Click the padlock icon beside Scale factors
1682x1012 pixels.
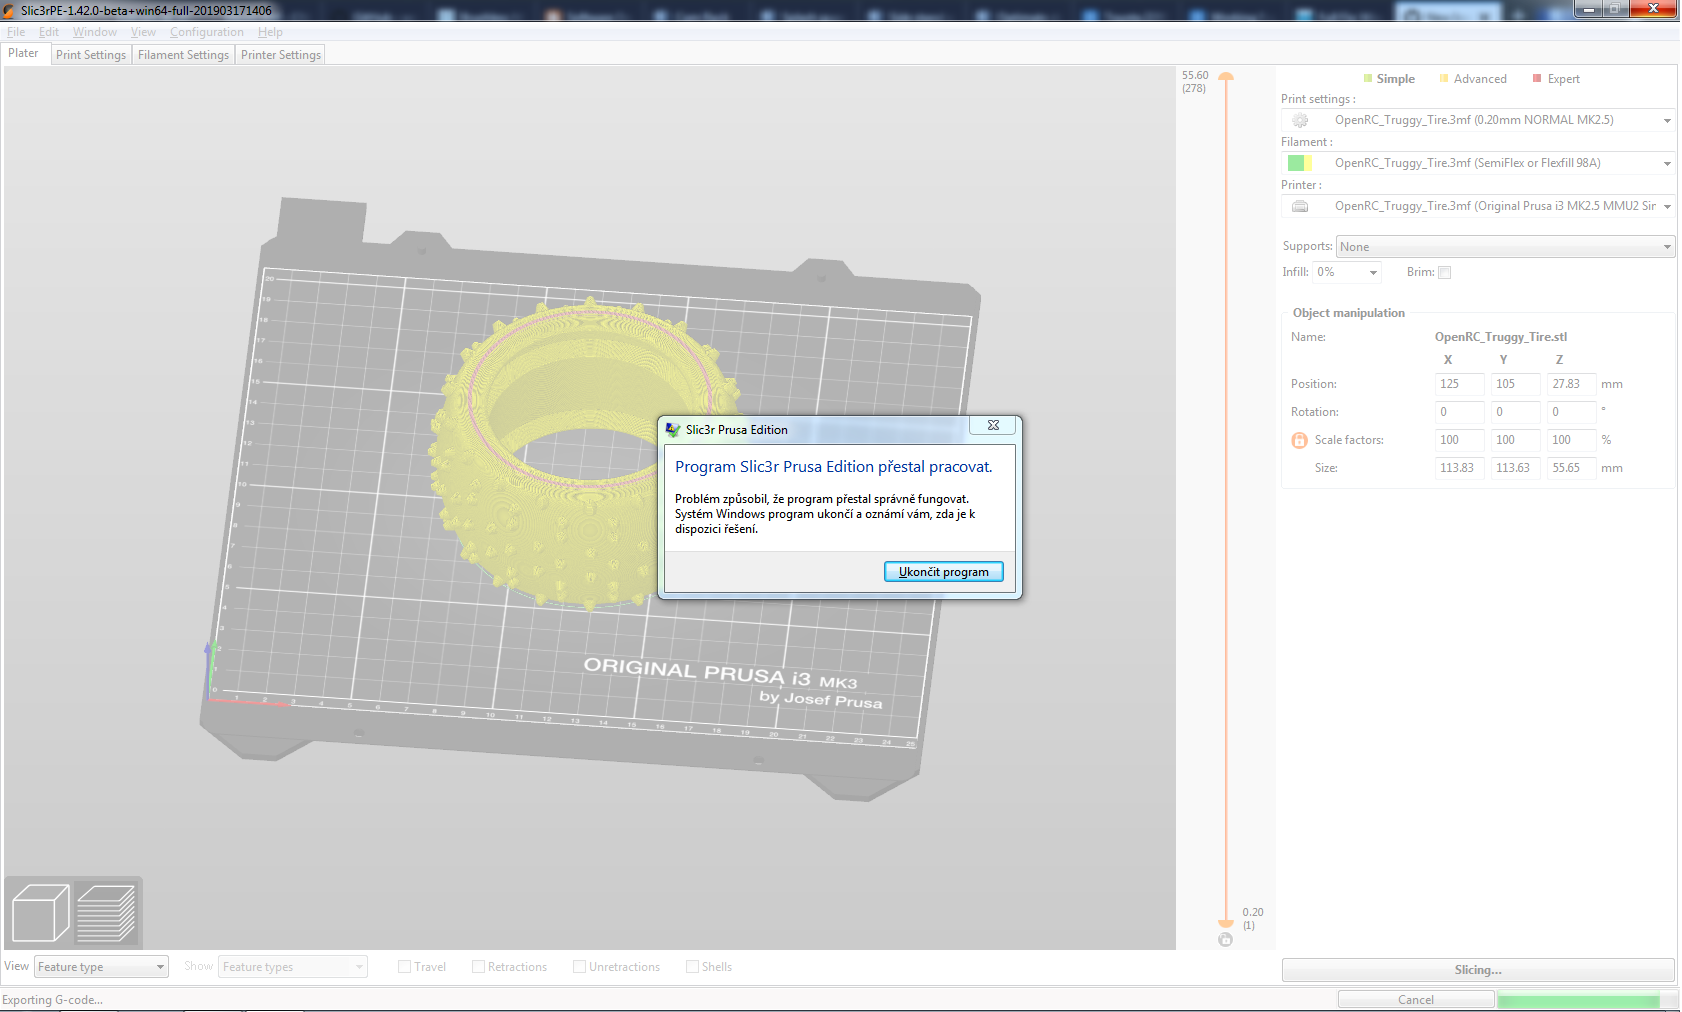point(1298,440)
